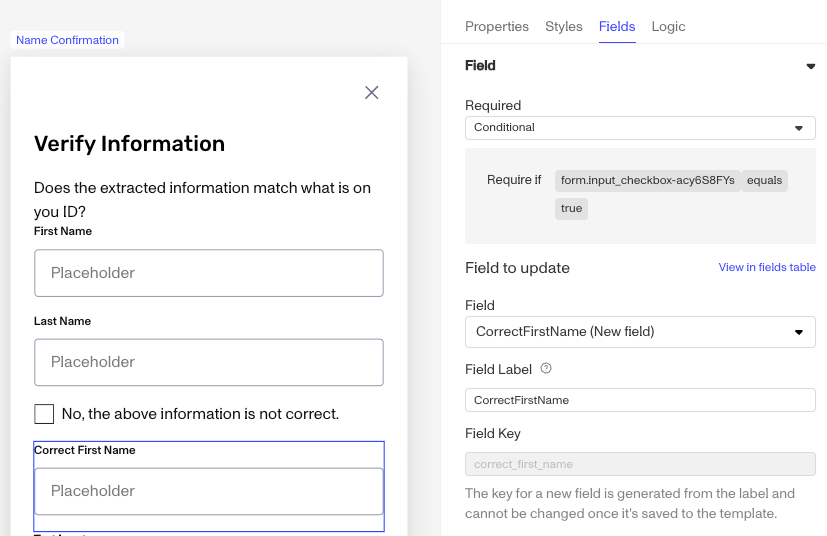Check the 'information is not correct' checkbox
The height and width of the screenshot is (536, 827).
(44, 414)
